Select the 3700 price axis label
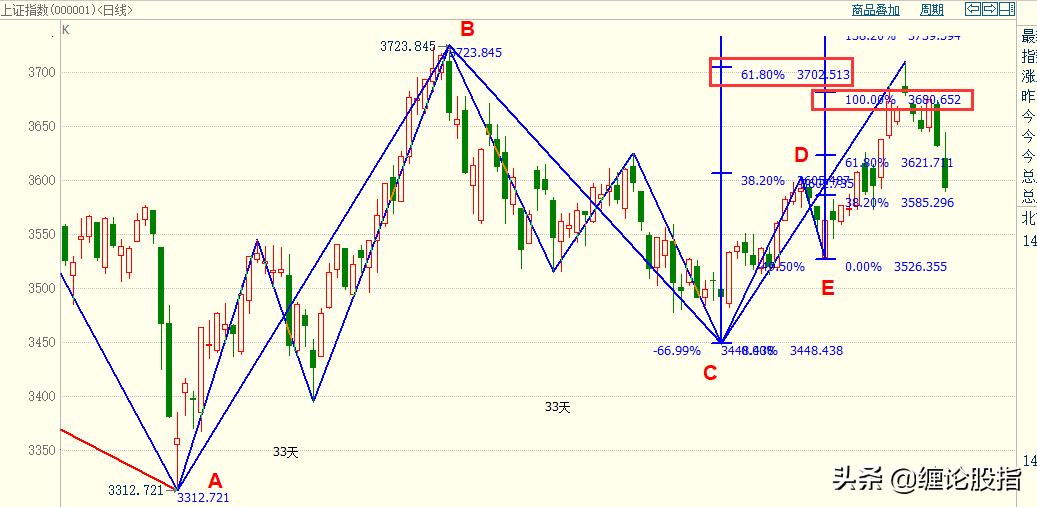This screenshot has width=1037, height=507. coord(43,72)
